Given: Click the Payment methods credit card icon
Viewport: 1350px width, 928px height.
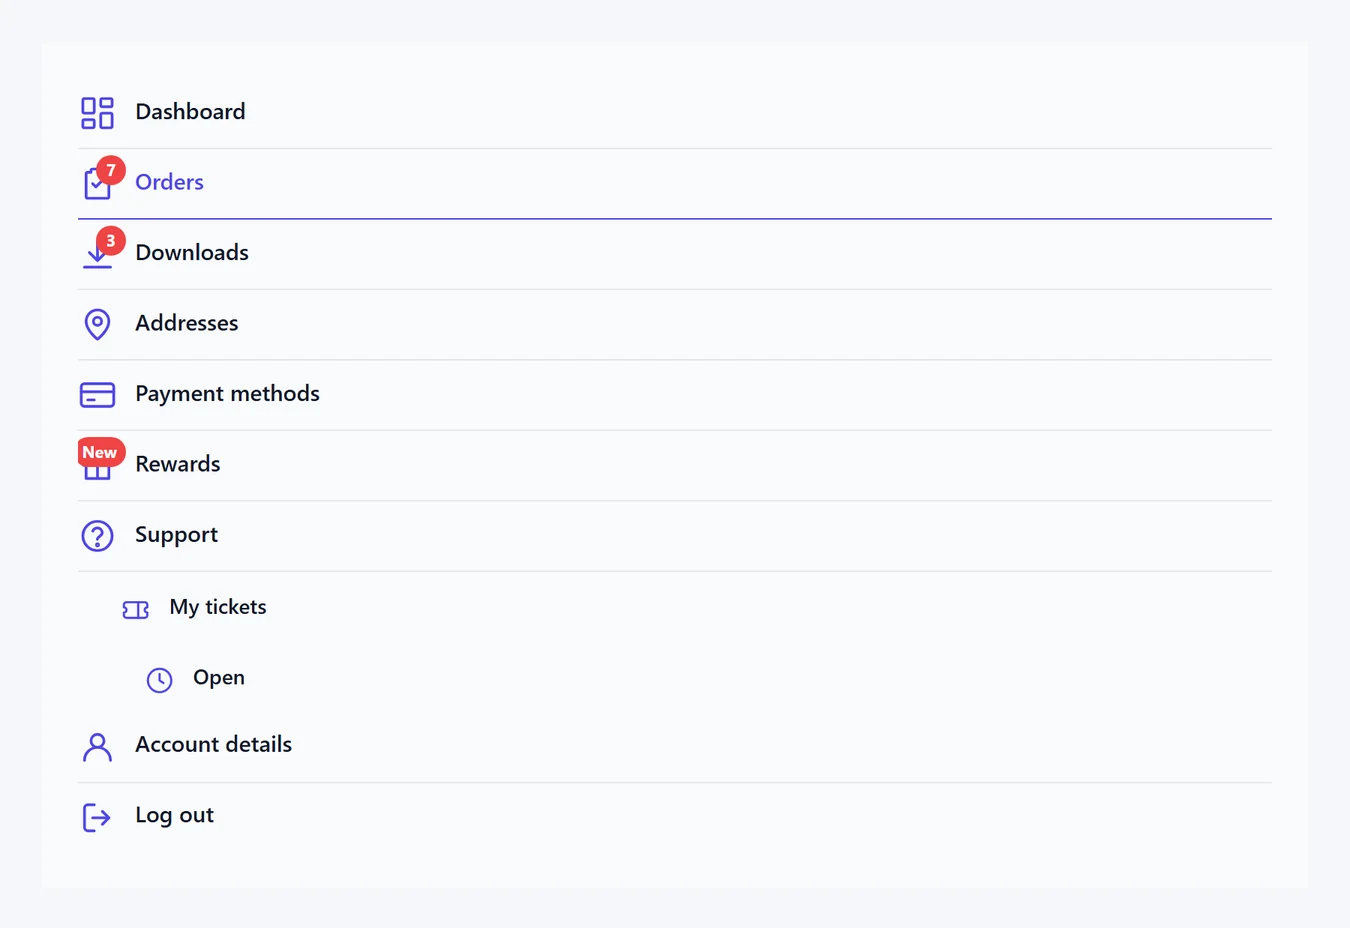Looking at the screenshot, I should (97, 395).
